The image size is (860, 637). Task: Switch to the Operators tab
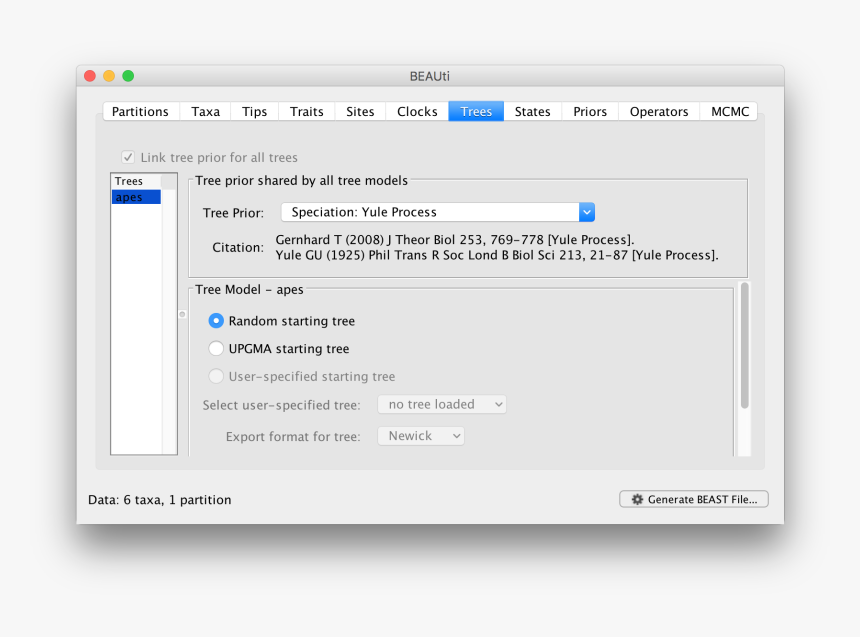pyautogui.click(x=658, y=111)
